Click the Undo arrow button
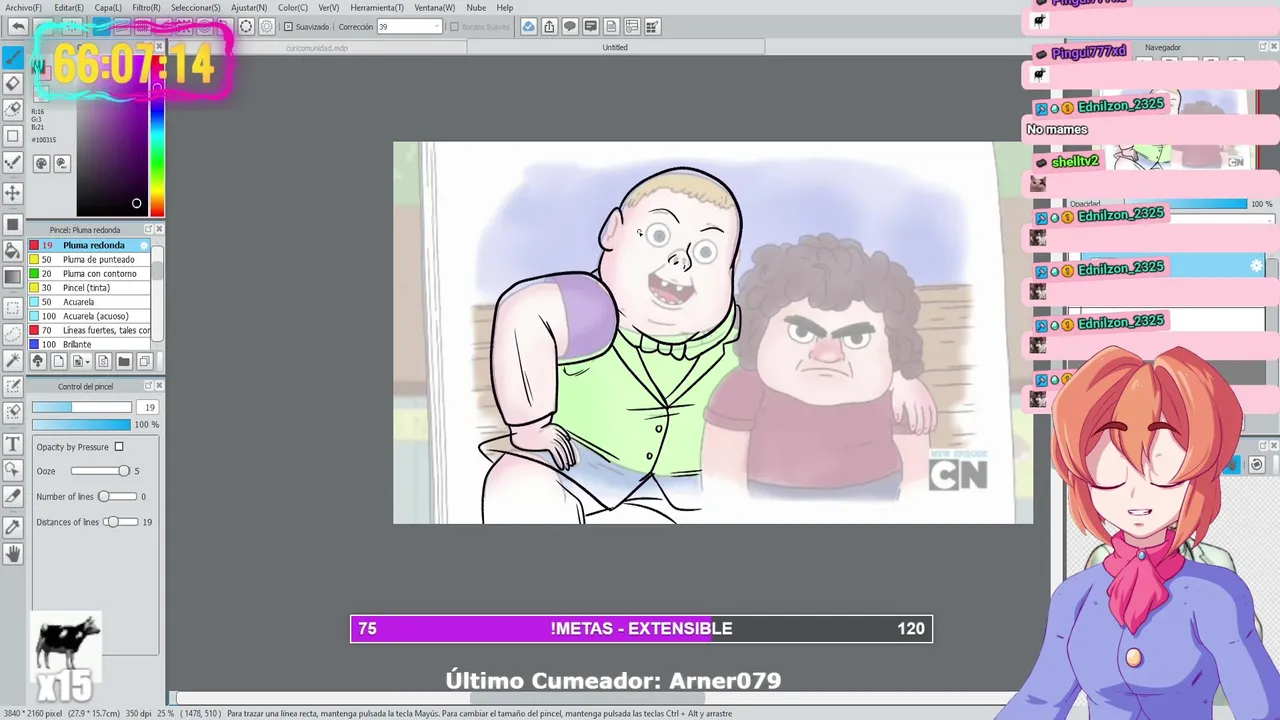 (x=18, y=27)
